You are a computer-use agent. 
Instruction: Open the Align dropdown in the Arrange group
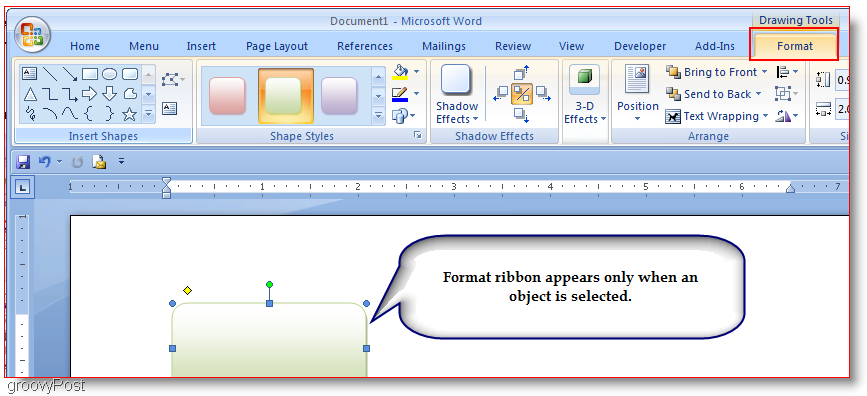tap(787, 72)
